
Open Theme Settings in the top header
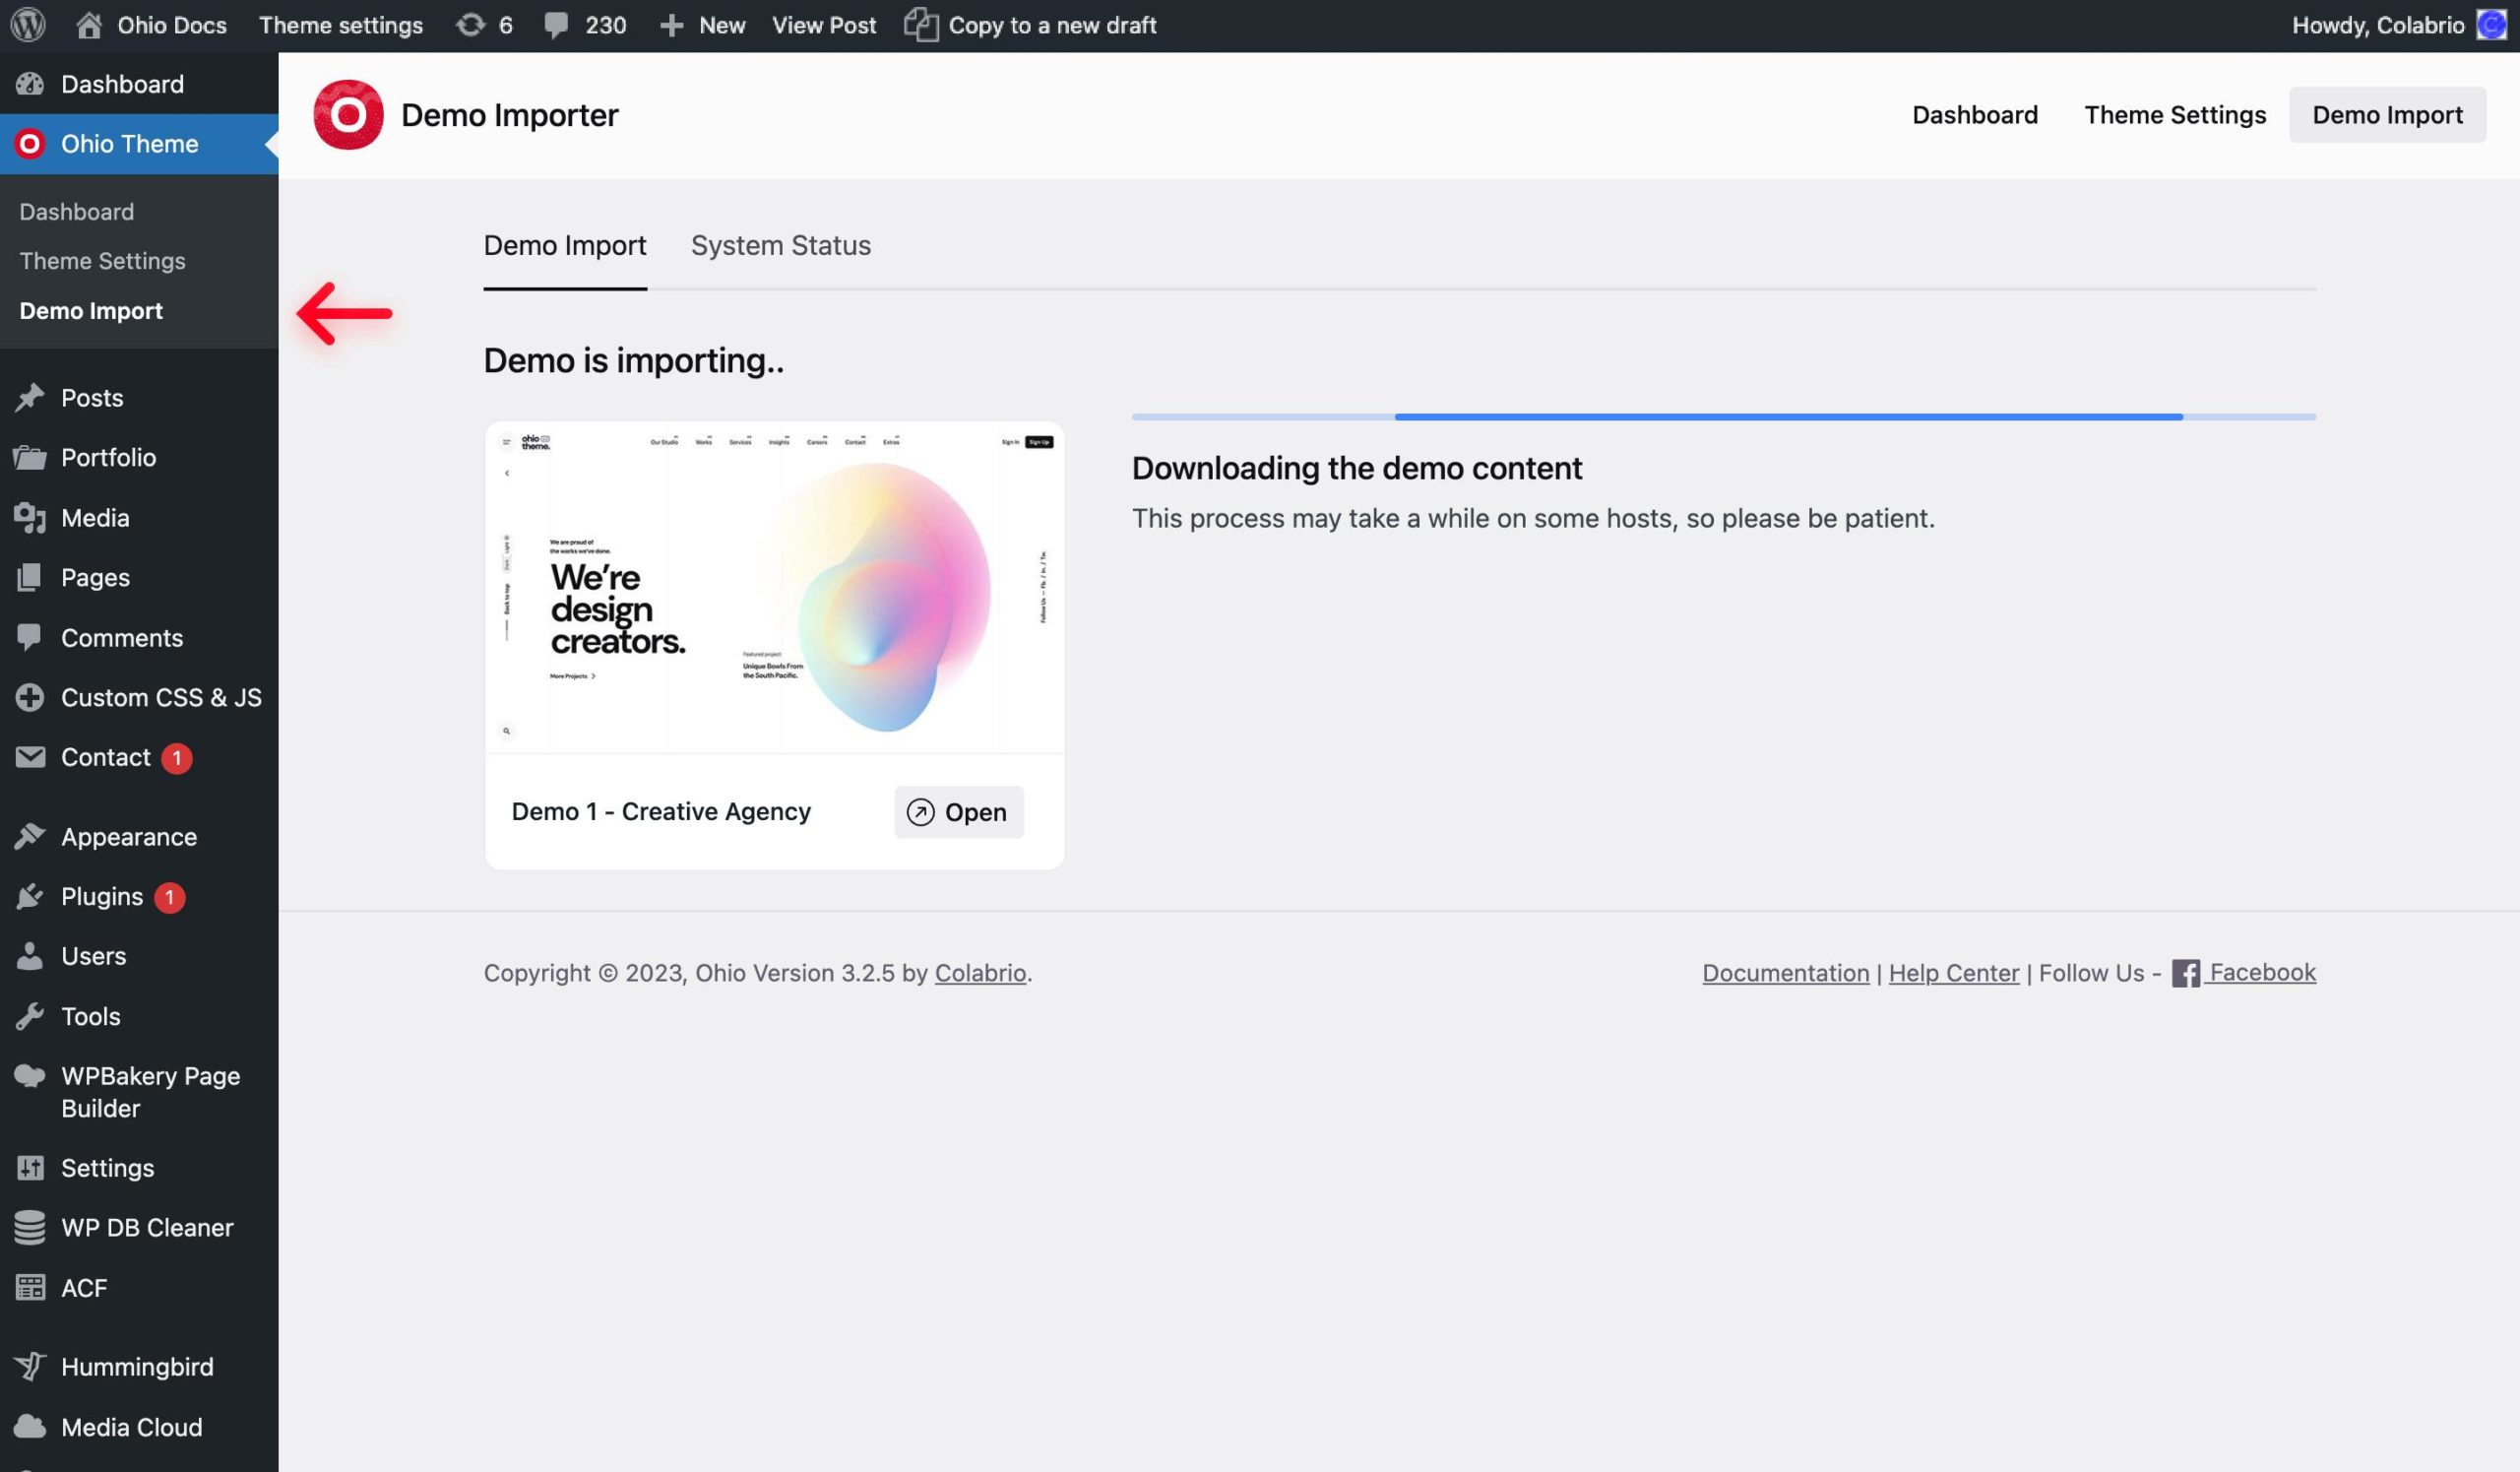2174,115
